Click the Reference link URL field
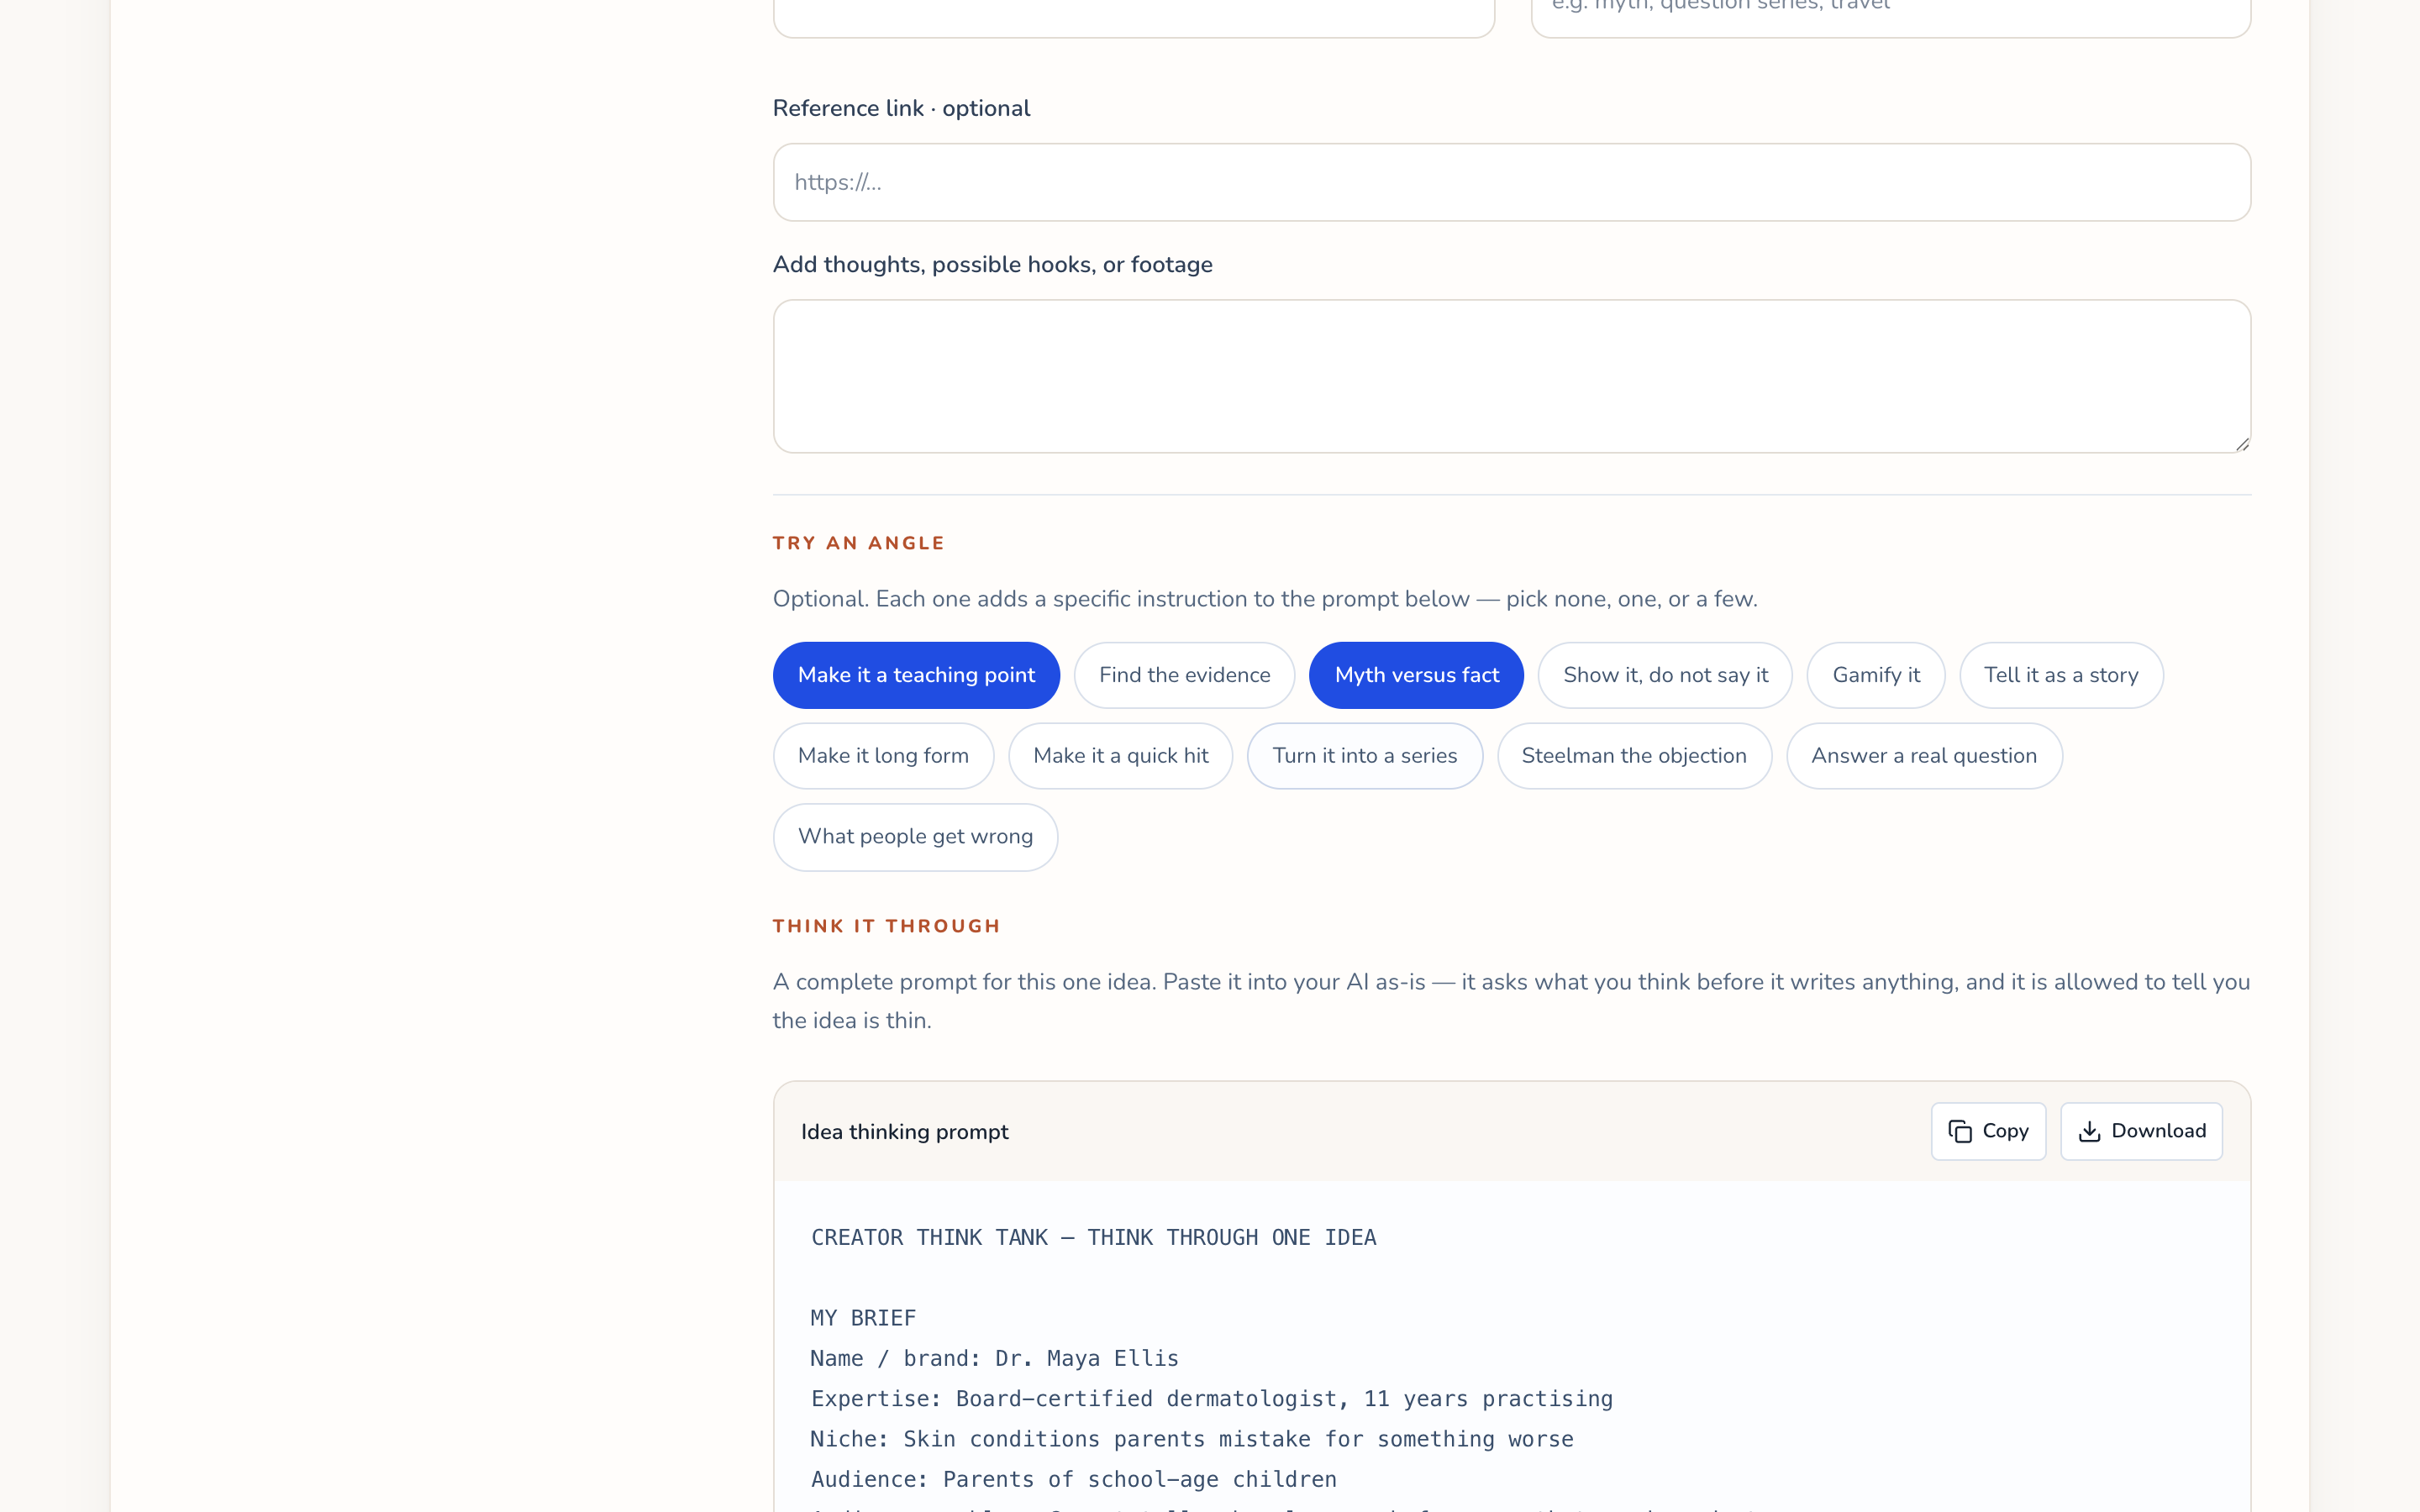2420x1512 pixels. [x=1512, y=182]
